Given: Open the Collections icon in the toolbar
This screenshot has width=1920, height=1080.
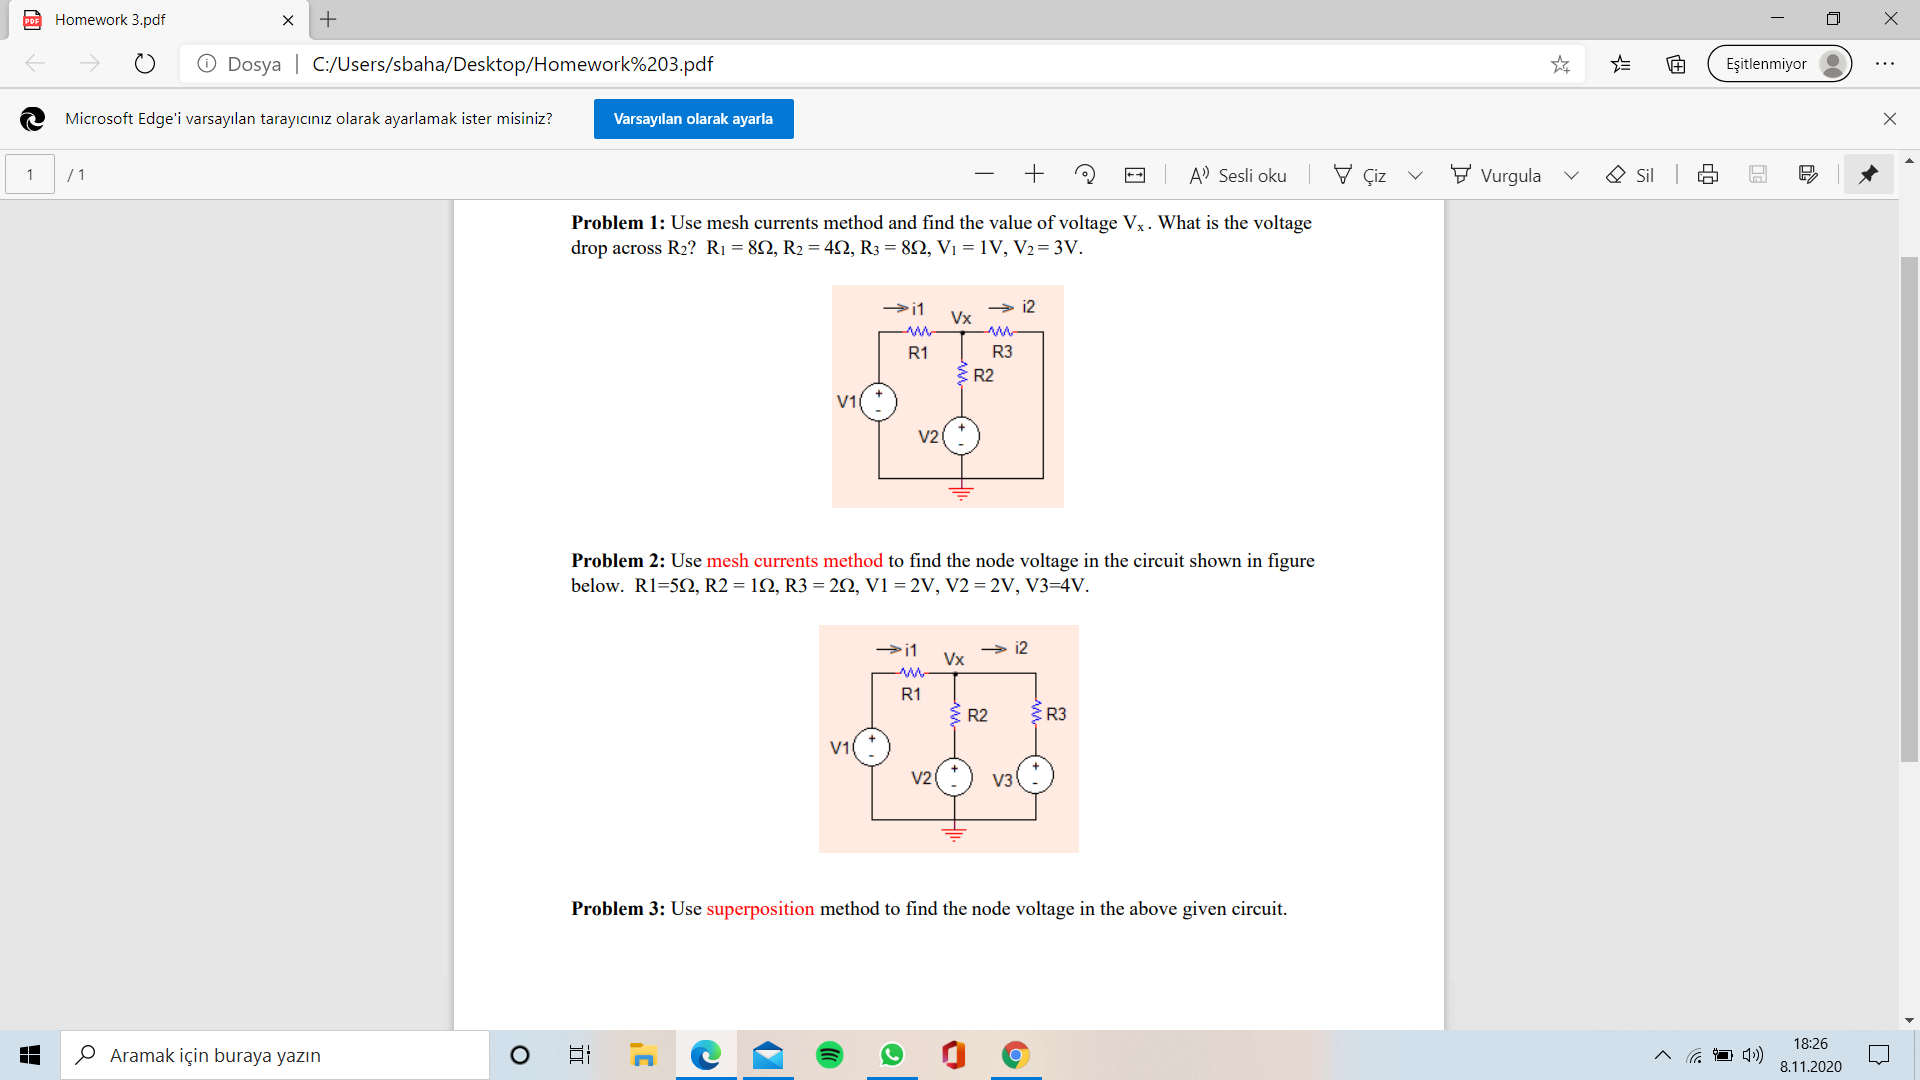Looking at the screenshot, I should (x=1676, y=64).
